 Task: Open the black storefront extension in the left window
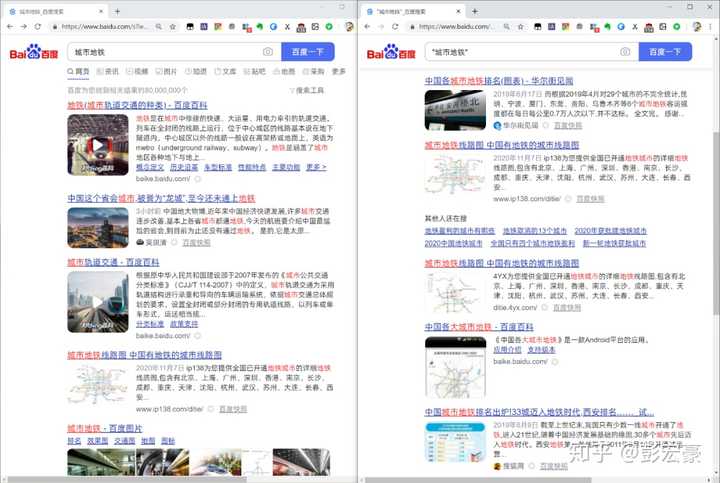(x=190, y=27)
